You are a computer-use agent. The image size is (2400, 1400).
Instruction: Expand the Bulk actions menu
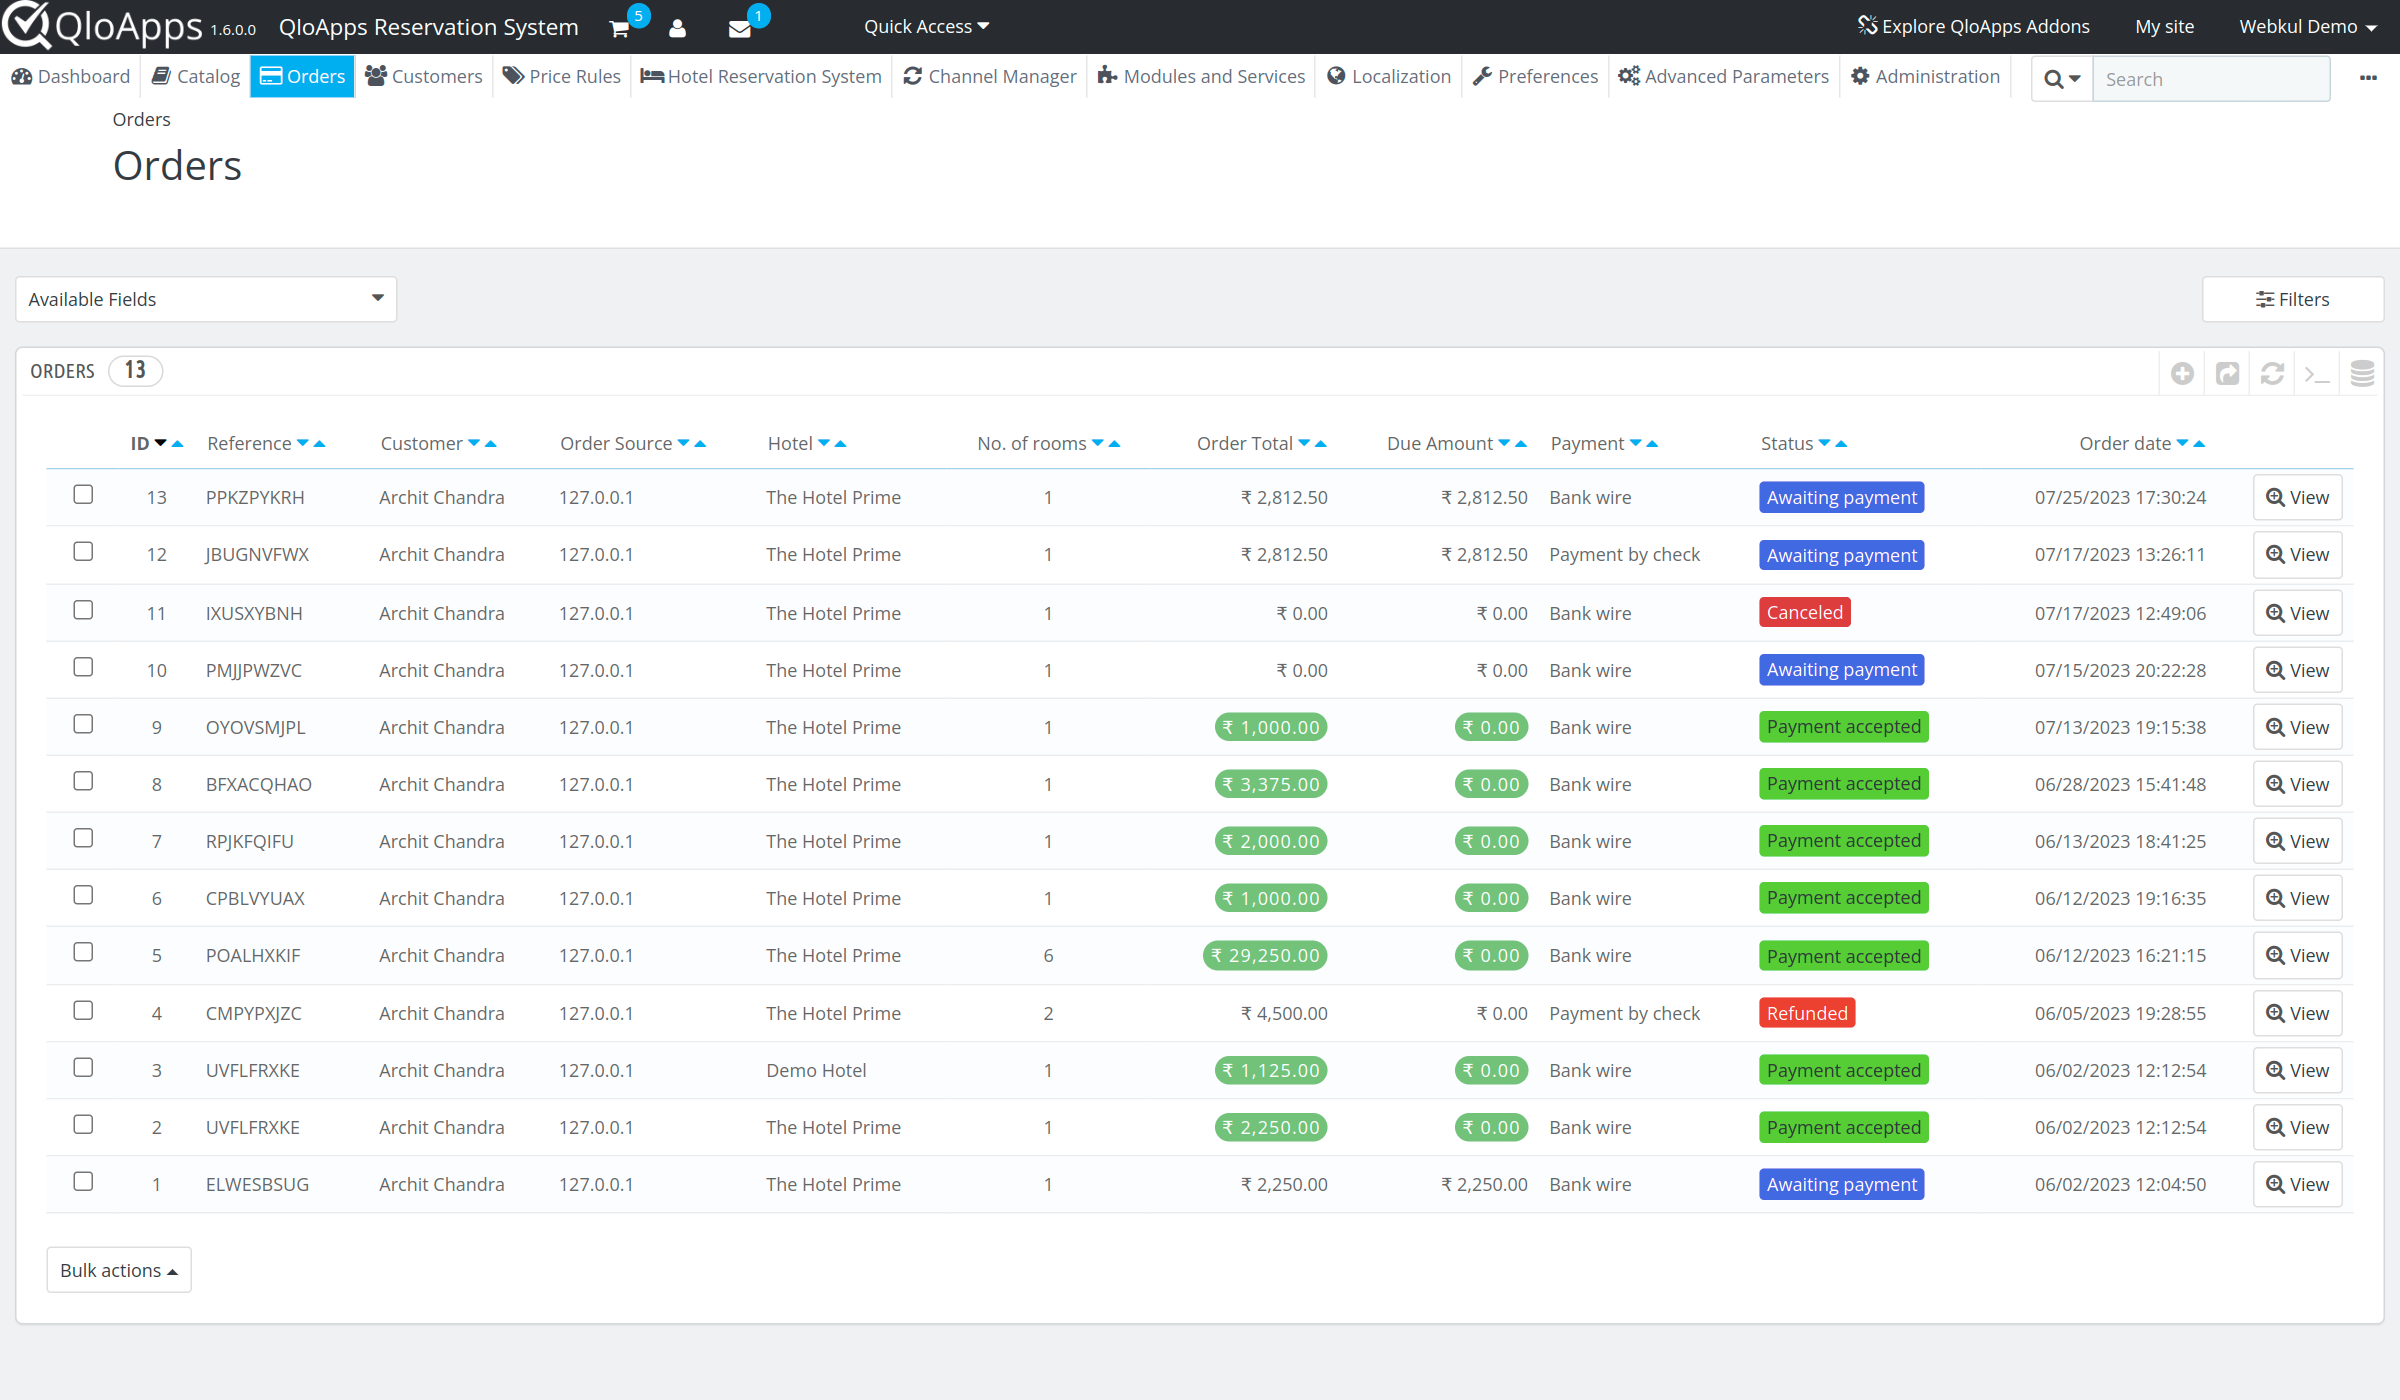(x=119, y=1270)
